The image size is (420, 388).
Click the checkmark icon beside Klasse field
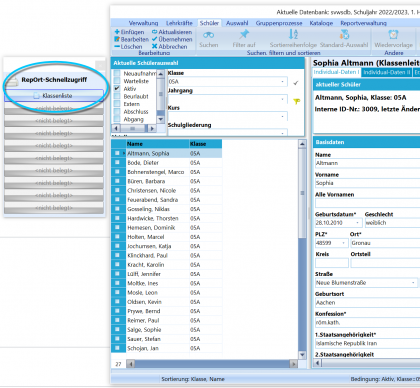295,83
